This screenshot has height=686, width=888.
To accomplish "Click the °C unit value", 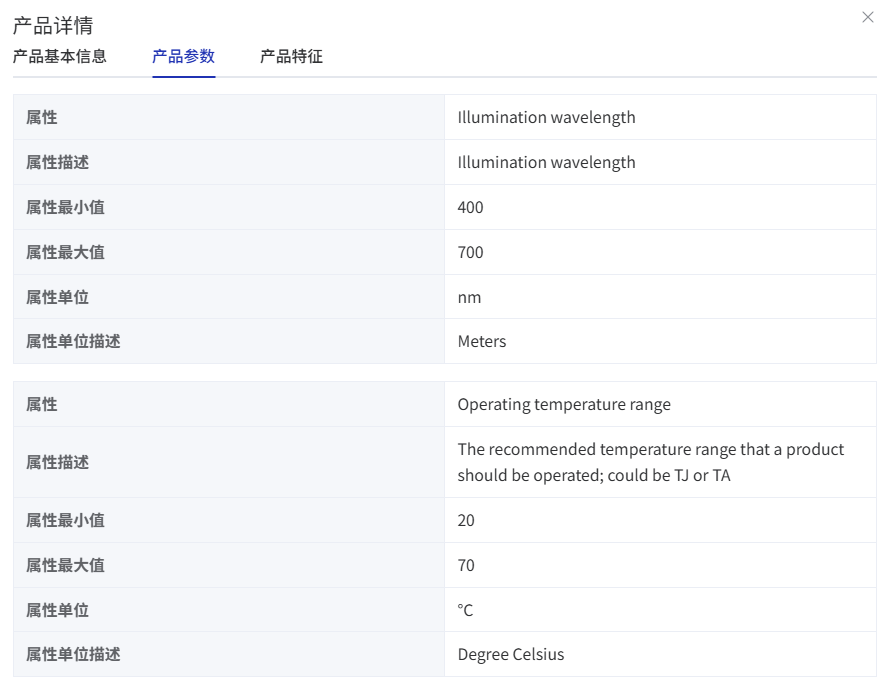I will pos(466,610).
